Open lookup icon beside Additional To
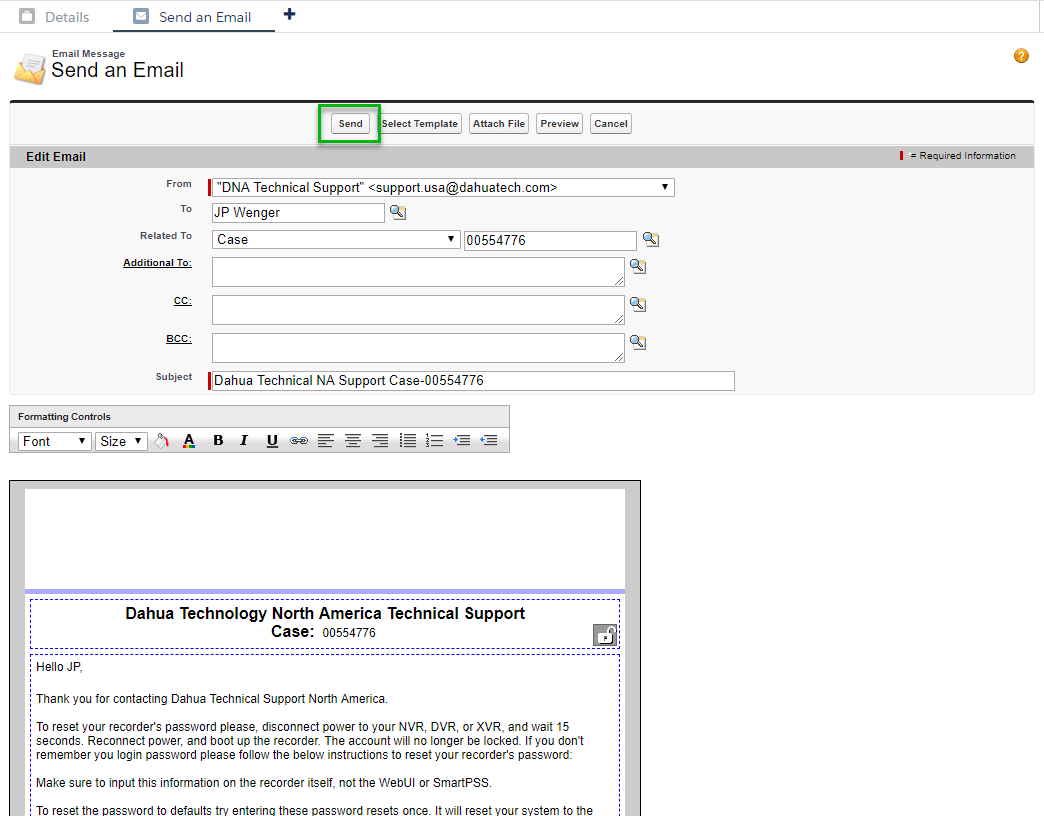This screenshot has height=816, width=1044. pos(638,266)
